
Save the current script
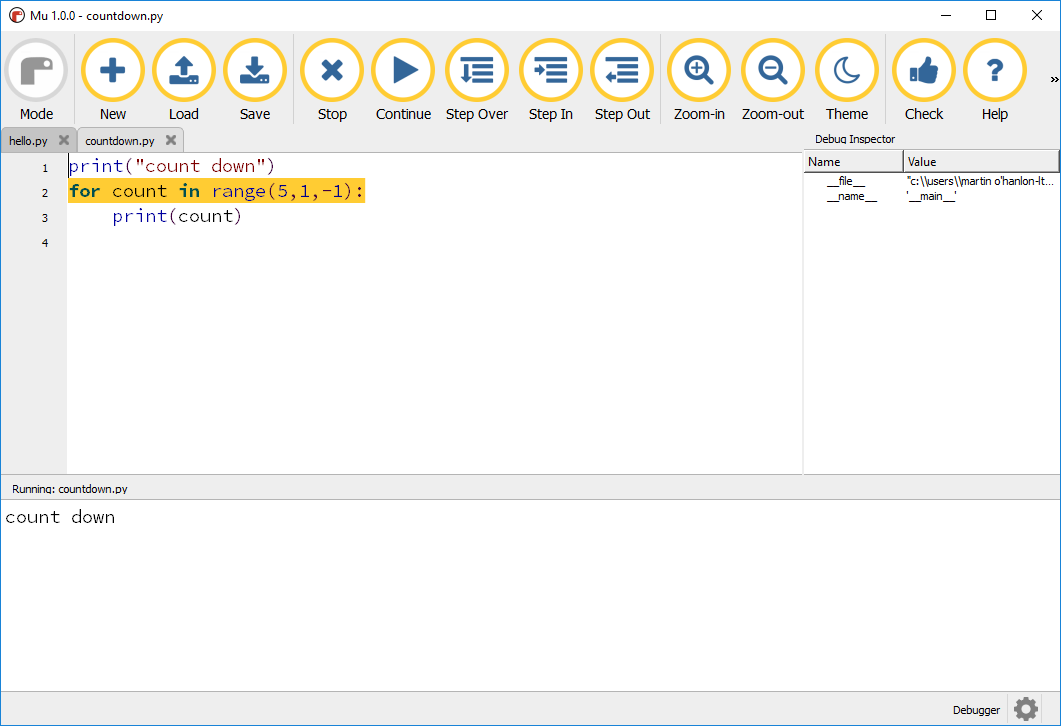click(255, 71)
